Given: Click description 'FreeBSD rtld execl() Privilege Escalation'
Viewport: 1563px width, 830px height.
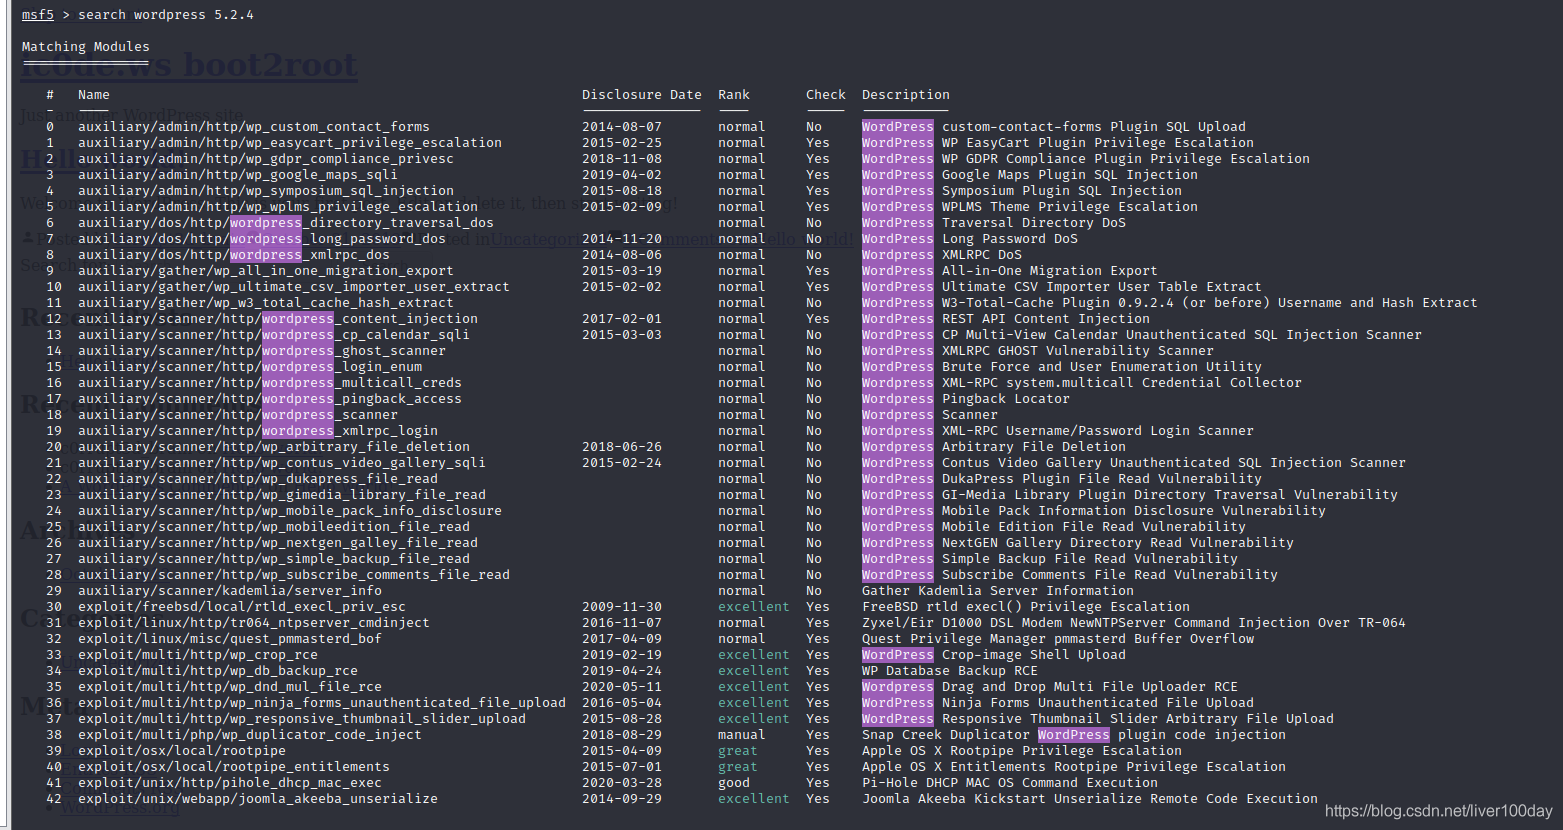Looking at the screenshot, I should 1026,607.
